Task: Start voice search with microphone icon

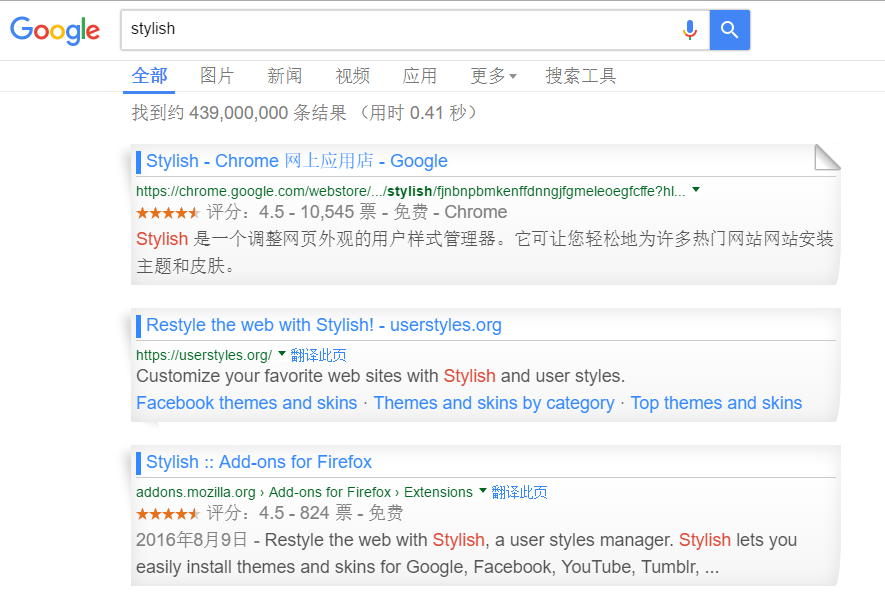Action: 689,30
